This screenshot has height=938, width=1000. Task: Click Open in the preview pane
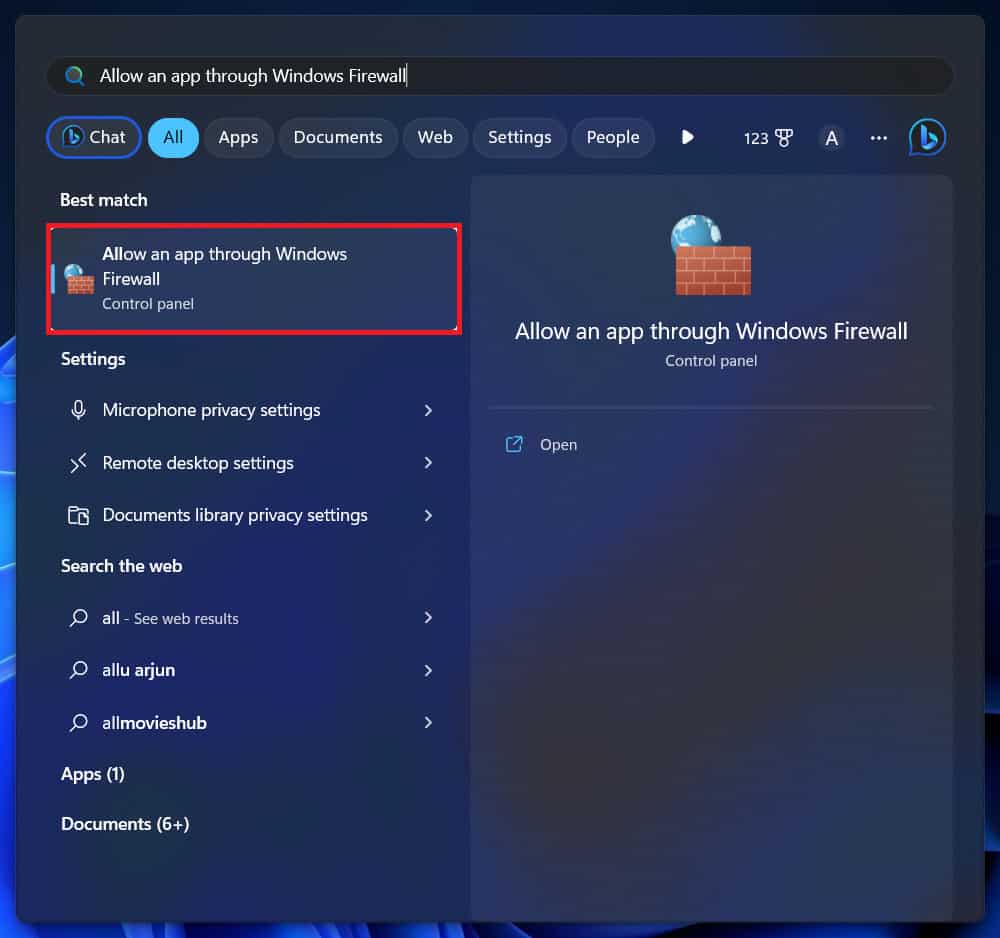pos(558,444)
